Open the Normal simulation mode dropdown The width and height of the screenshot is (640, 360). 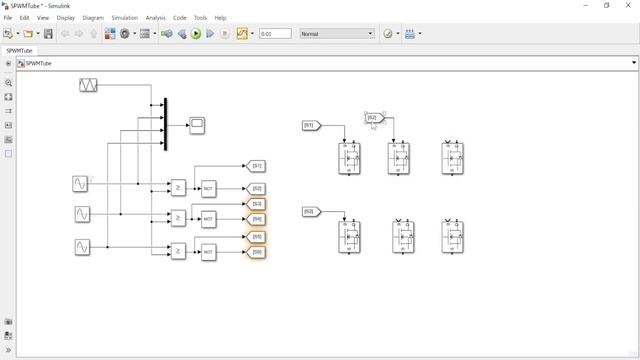pos(337,33)
